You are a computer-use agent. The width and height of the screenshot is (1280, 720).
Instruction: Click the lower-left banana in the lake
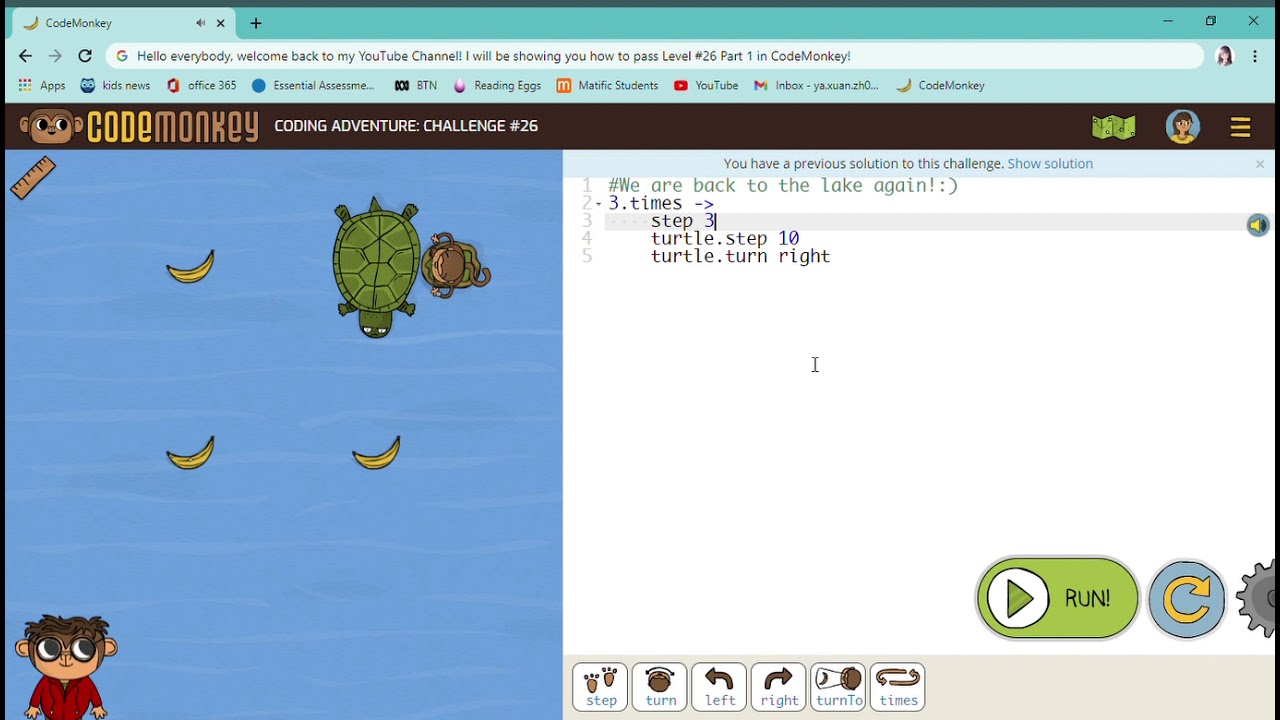click(190, 453)
